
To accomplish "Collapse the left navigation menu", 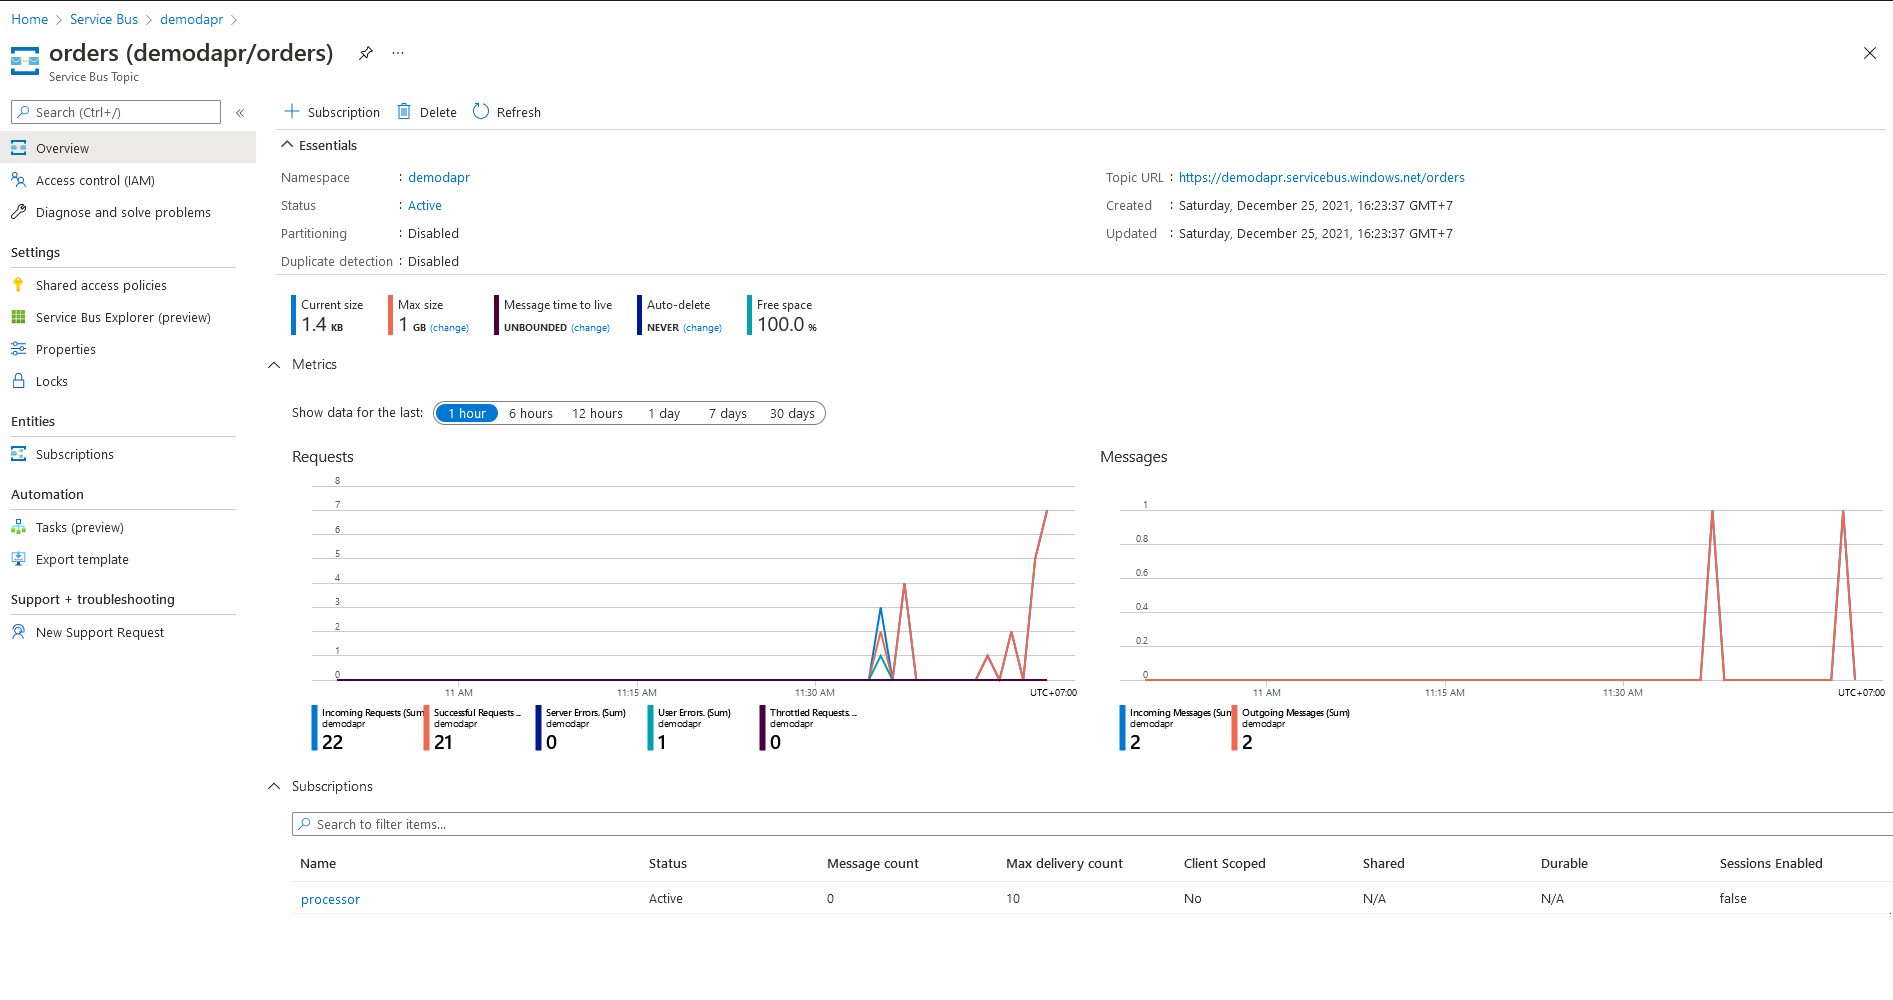I will click(240, 113).
